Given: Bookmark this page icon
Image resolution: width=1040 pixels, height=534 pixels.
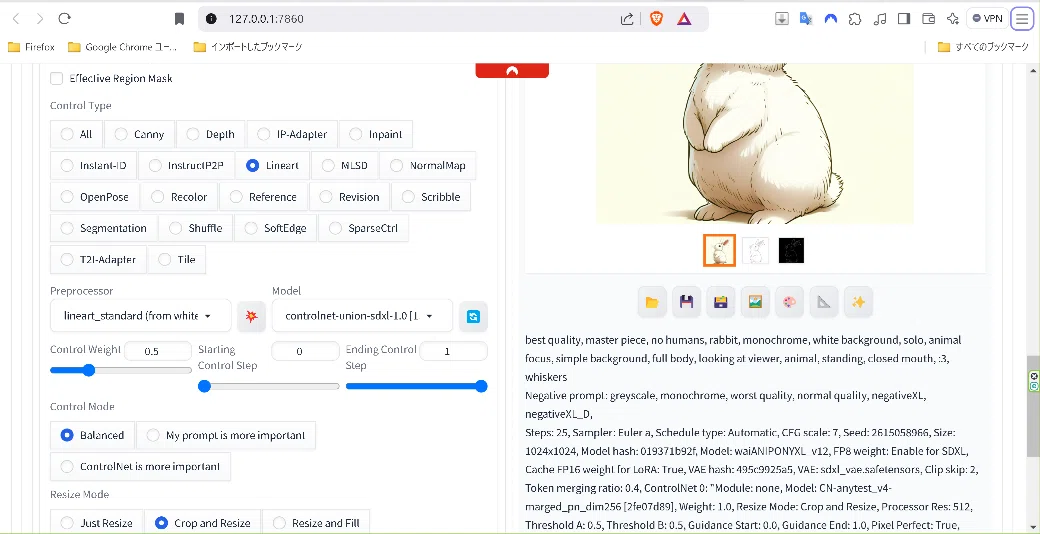Looking at the screenshot, I should [179, 19].
